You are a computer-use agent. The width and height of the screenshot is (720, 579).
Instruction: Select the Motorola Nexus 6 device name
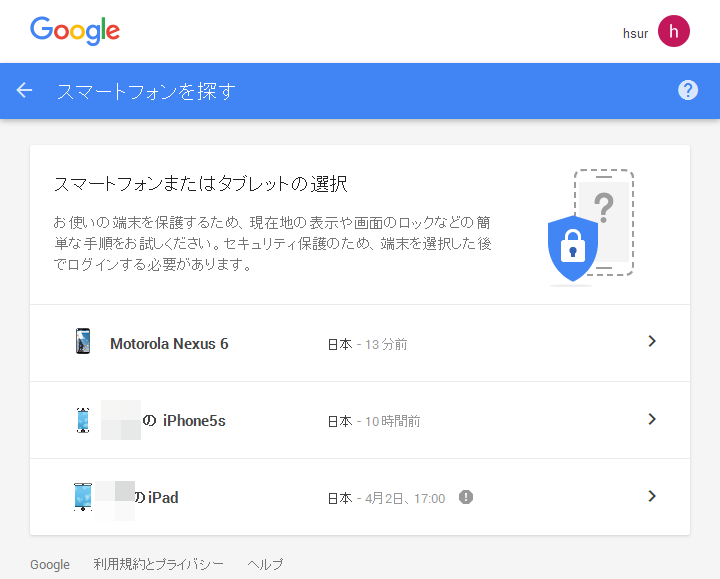click(x=169, y=344)
